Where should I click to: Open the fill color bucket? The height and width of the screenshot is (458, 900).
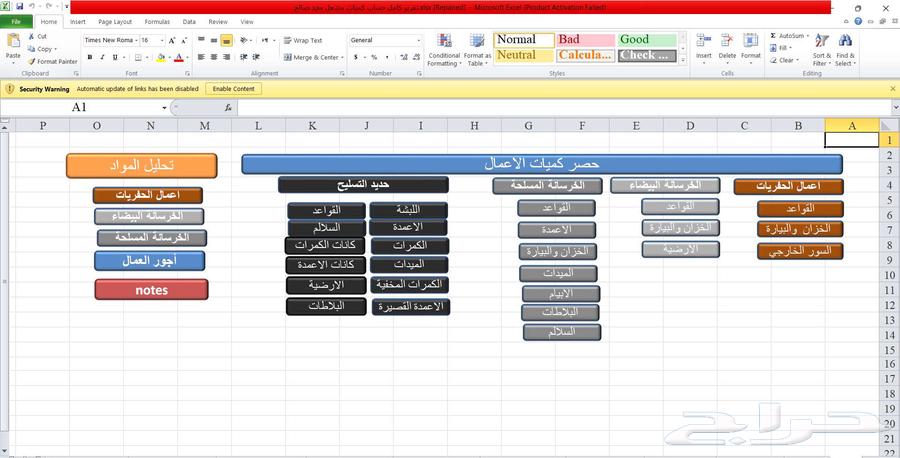[x=161, y=57]
